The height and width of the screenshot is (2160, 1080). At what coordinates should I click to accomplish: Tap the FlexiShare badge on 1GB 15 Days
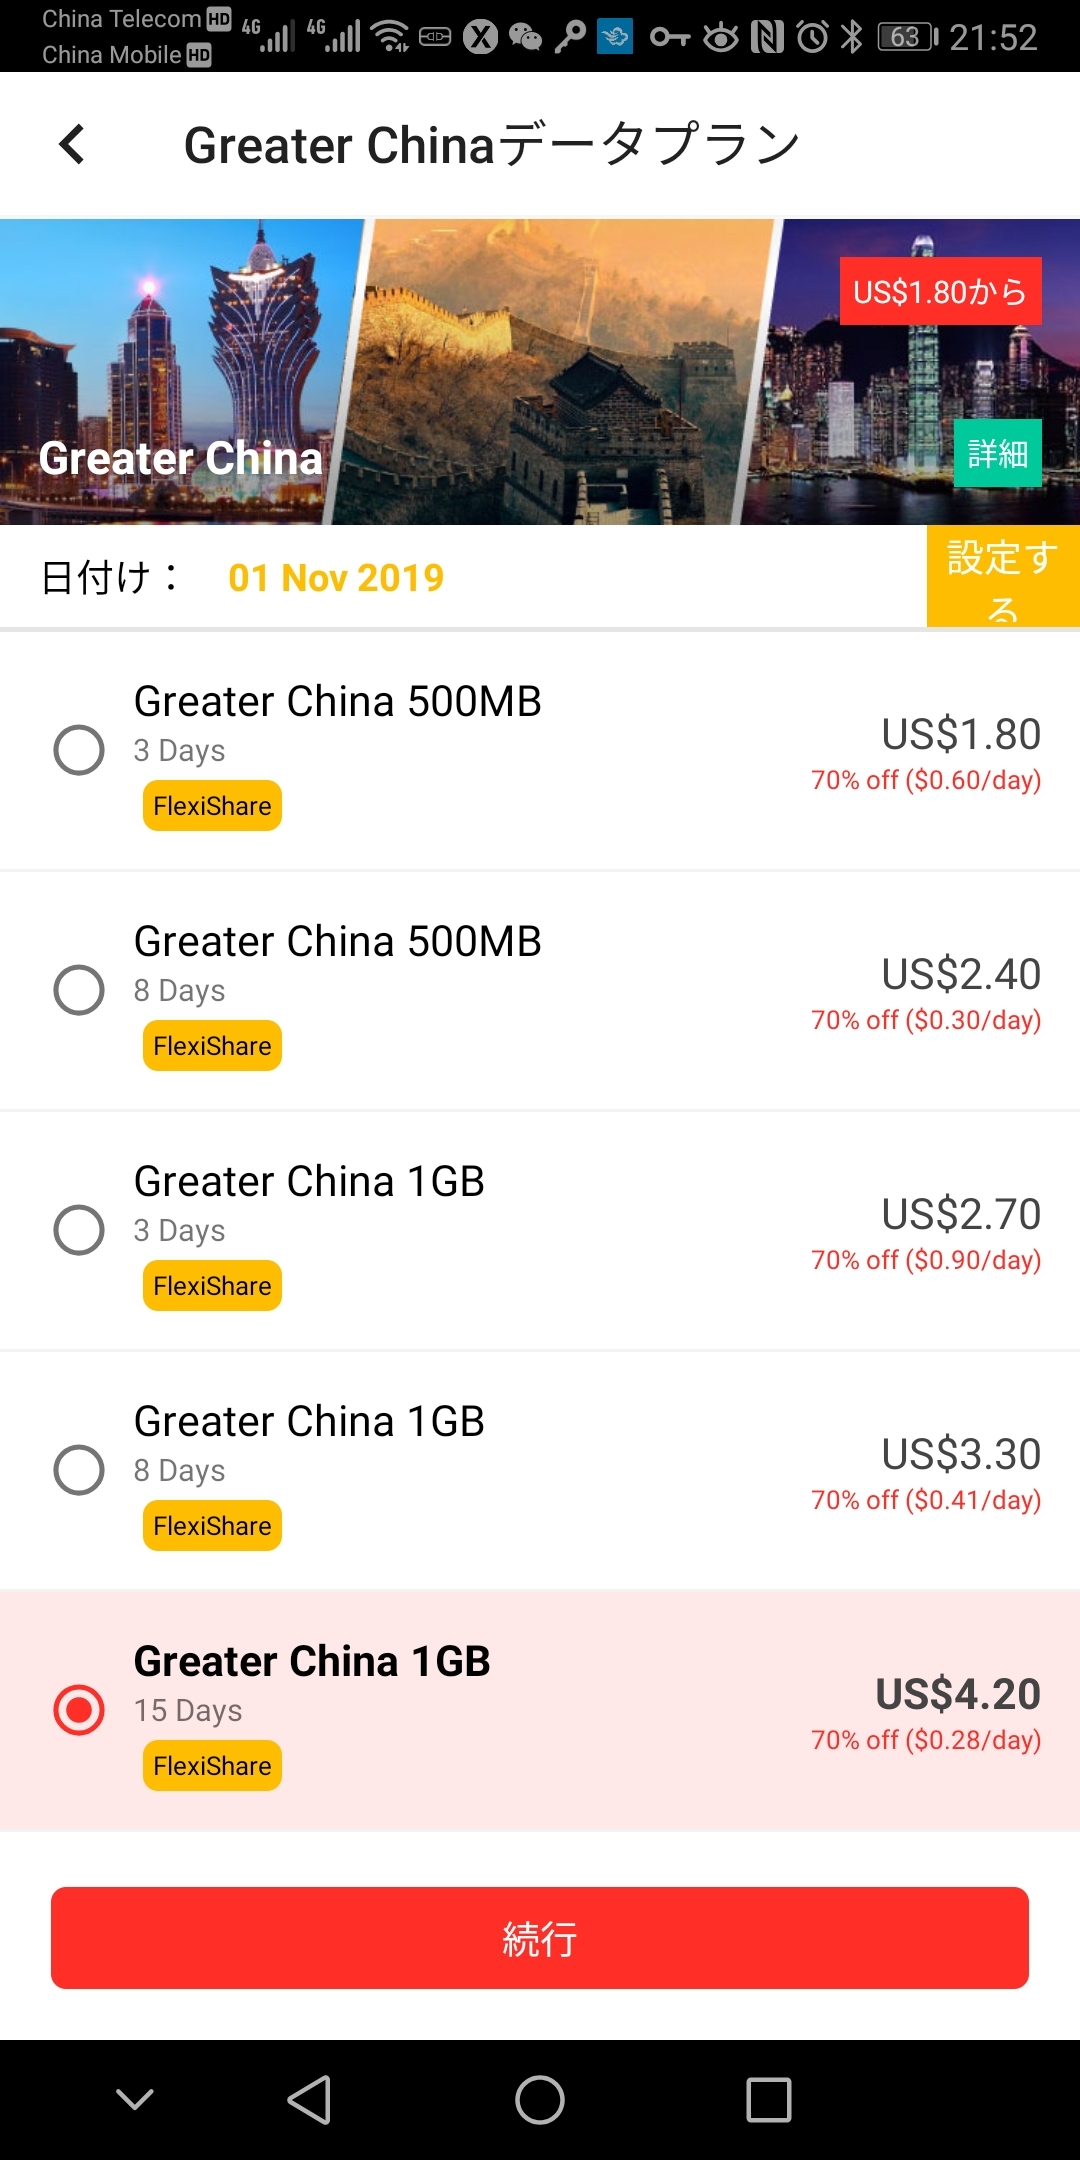(212, 1766)
